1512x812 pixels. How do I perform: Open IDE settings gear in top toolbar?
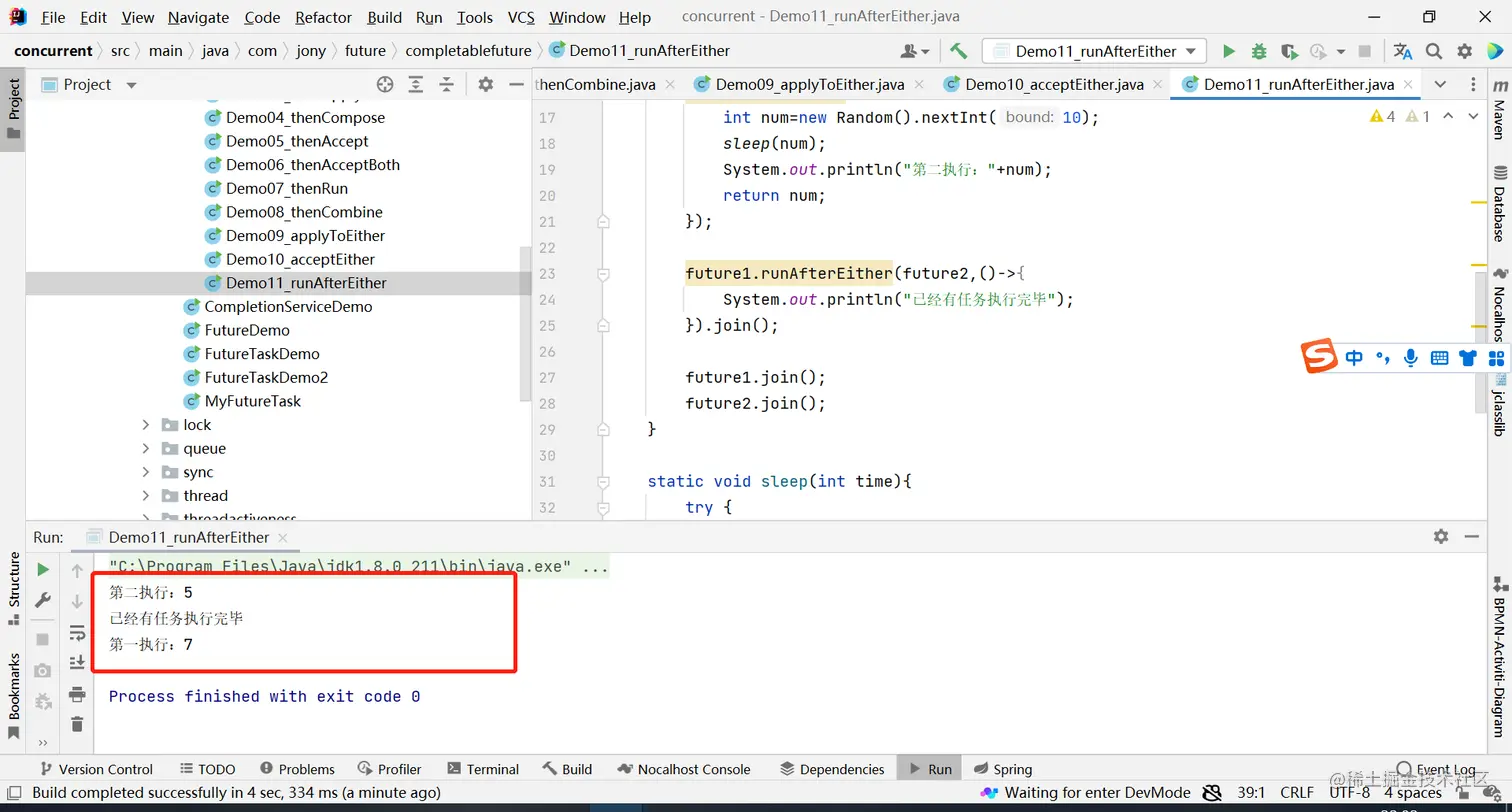pos(1465,51)
